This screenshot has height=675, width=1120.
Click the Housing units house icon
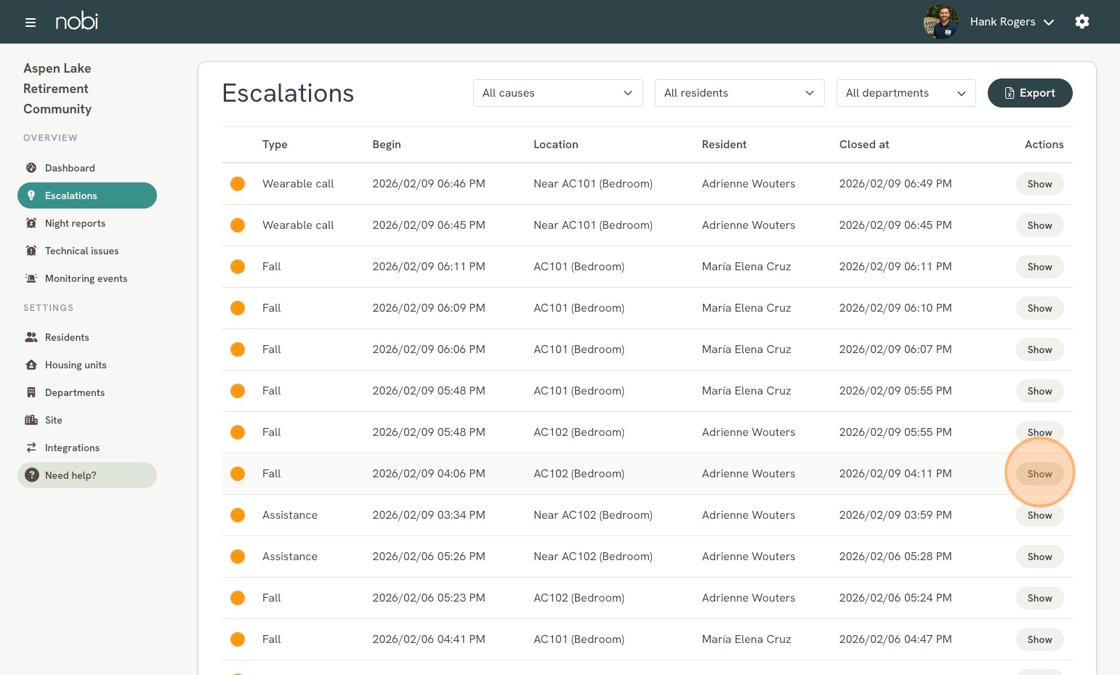31,365
